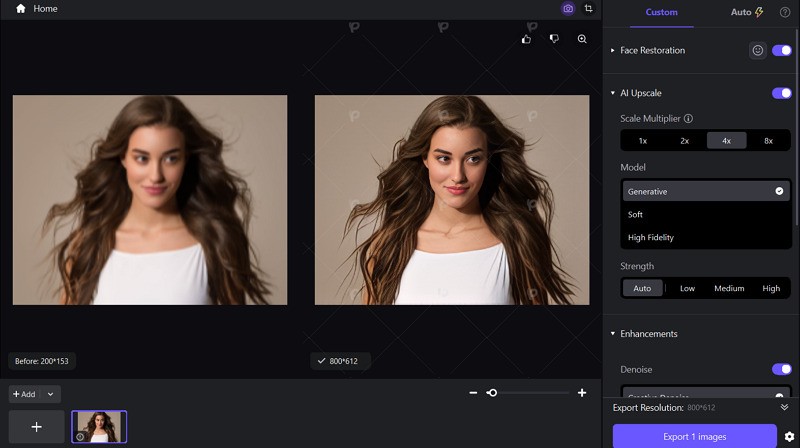Click the Export 1 images button
The image size is (800, 448).
[694, 437]
